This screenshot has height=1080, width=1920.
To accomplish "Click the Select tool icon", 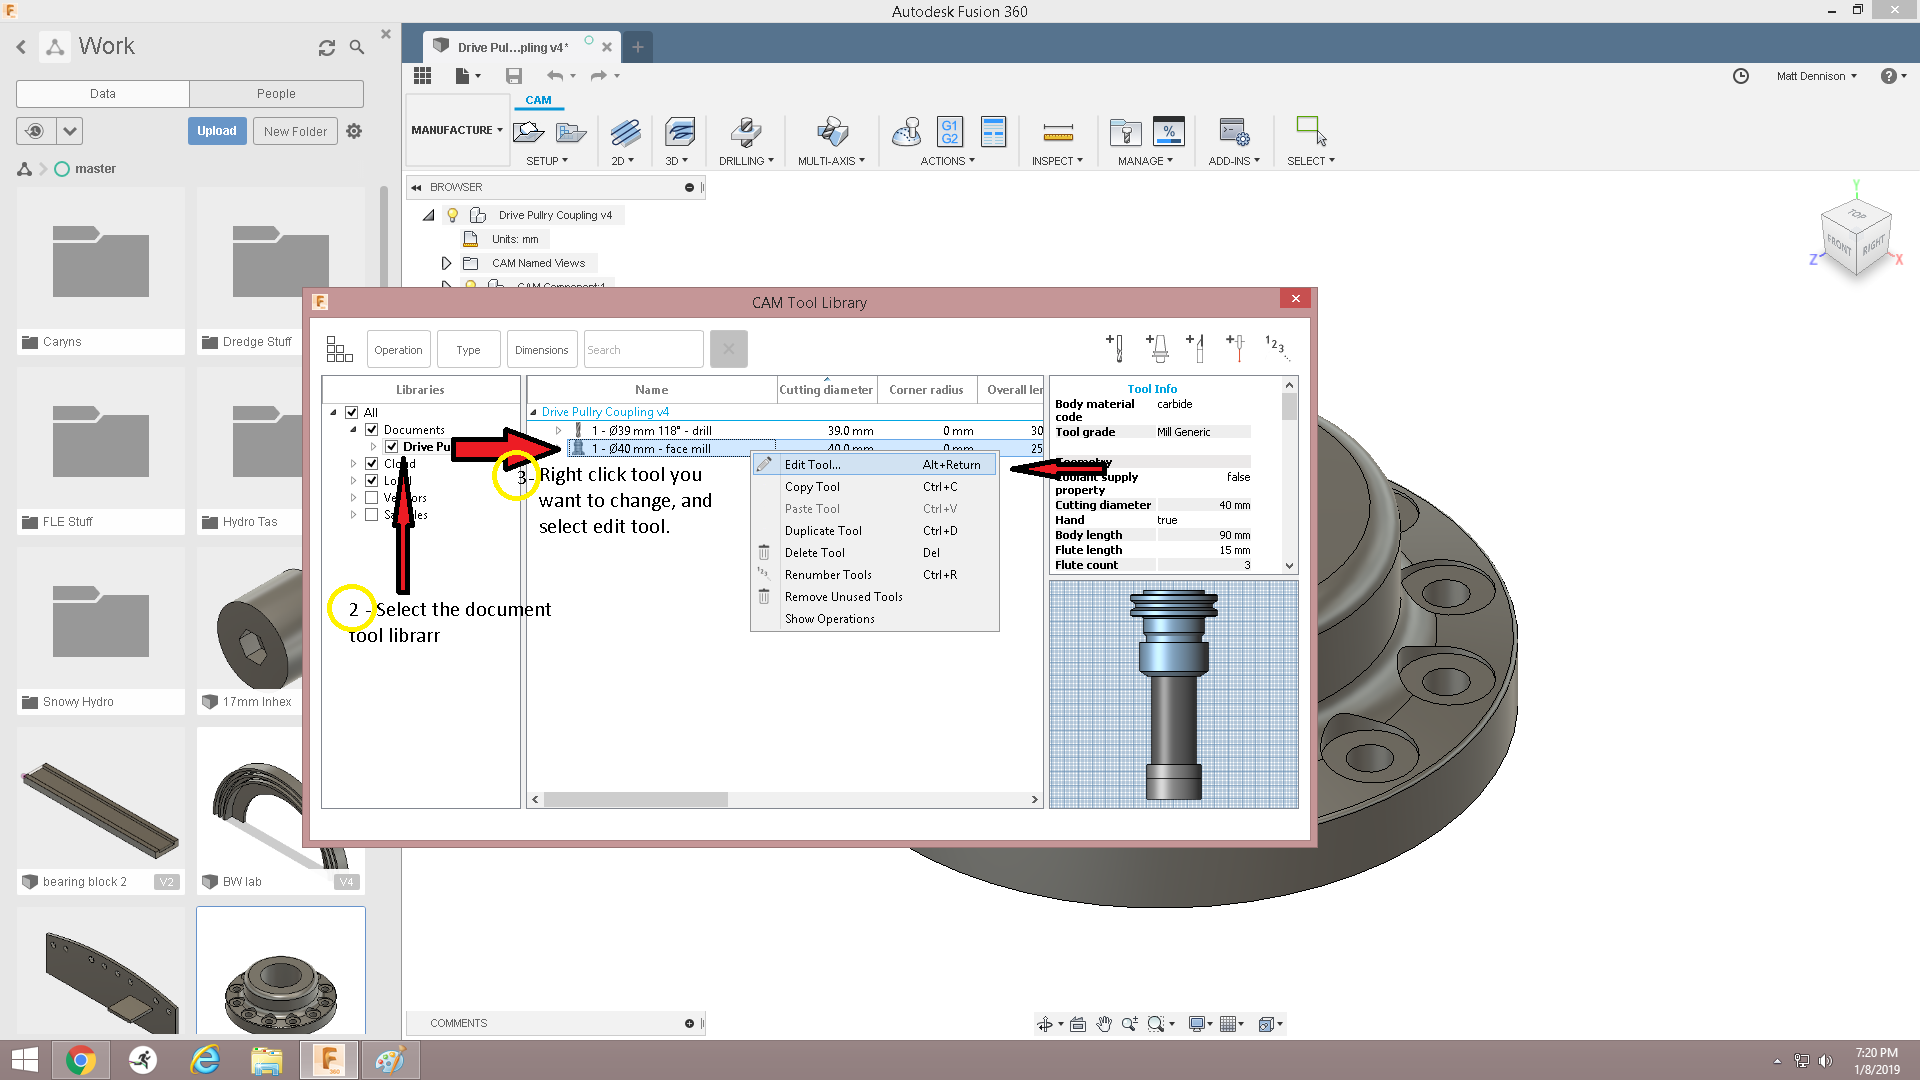I will [1310, 131].
